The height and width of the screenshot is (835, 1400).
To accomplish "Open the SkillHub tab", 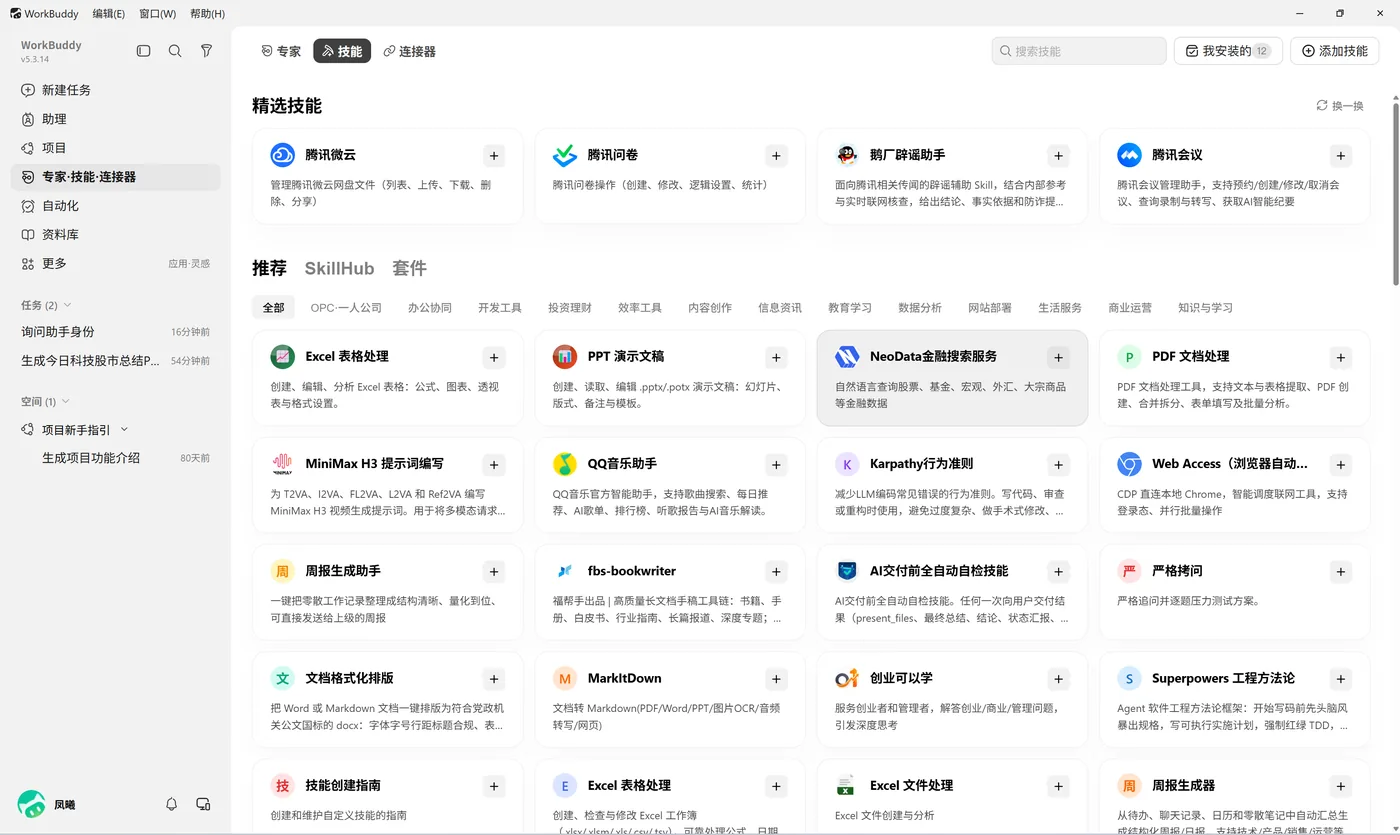I will click(x=339, y=268).
